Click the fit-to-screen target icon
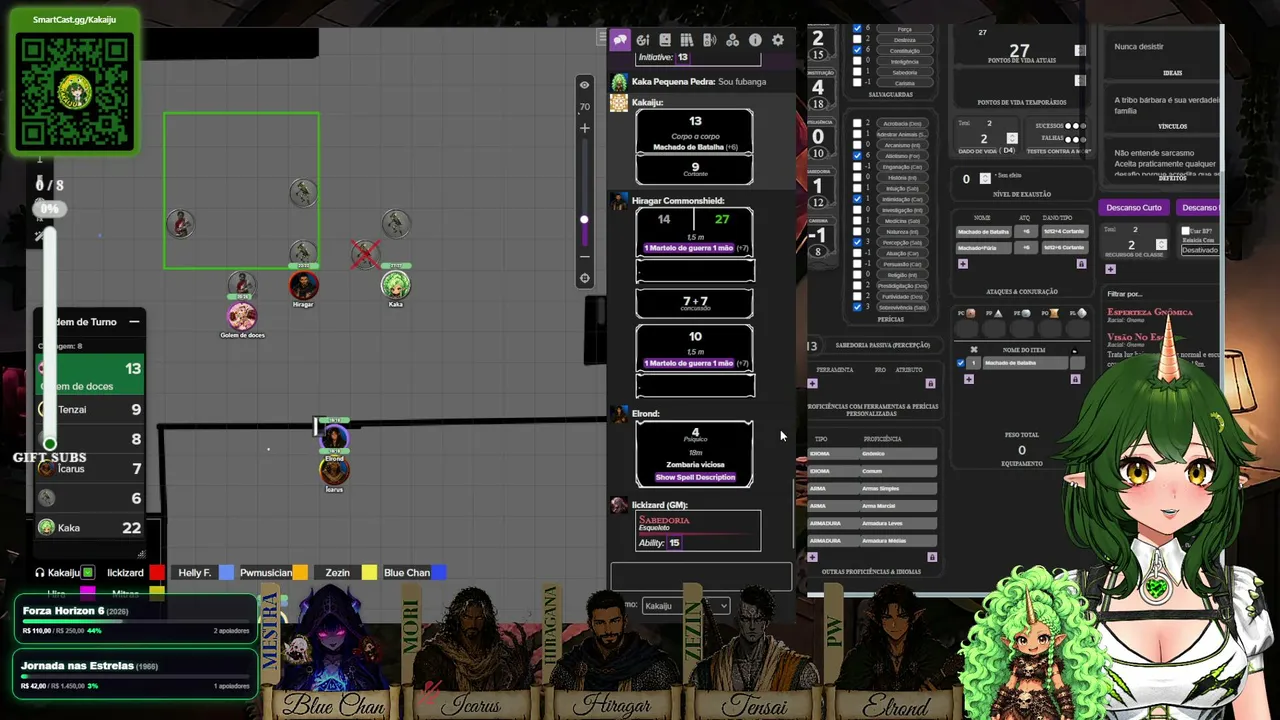 [585, 278]
